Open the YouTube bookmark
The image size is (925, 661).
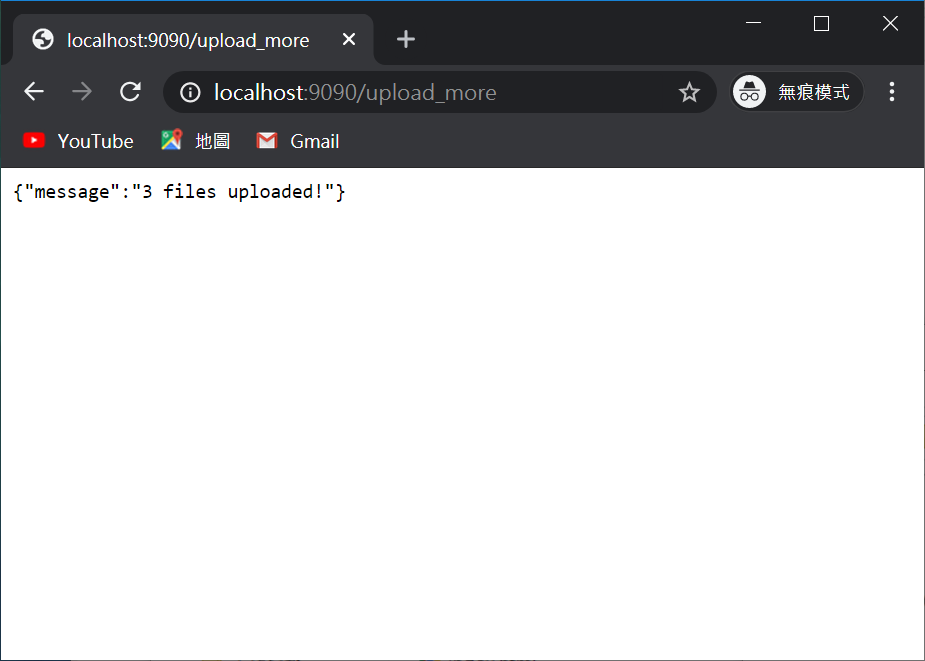(78, 141)
